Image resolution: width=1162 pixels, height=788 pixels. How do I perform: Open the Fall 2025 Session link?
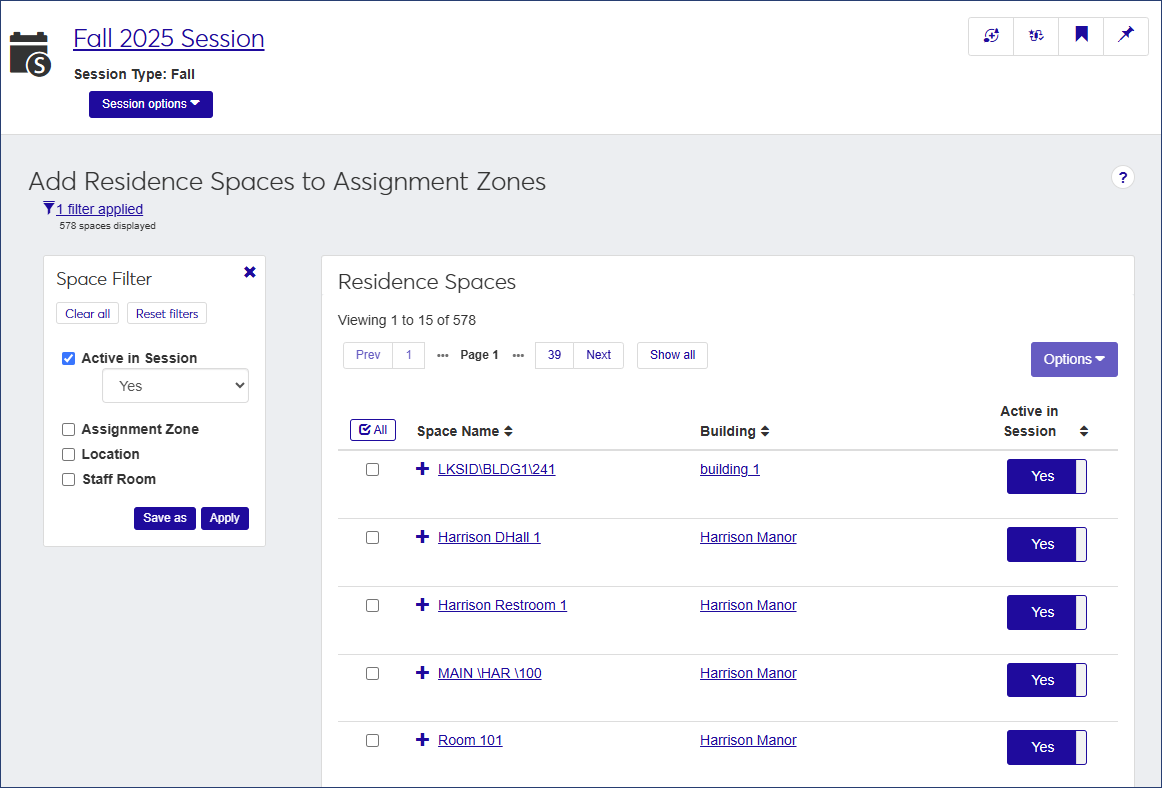pos(168,38)
